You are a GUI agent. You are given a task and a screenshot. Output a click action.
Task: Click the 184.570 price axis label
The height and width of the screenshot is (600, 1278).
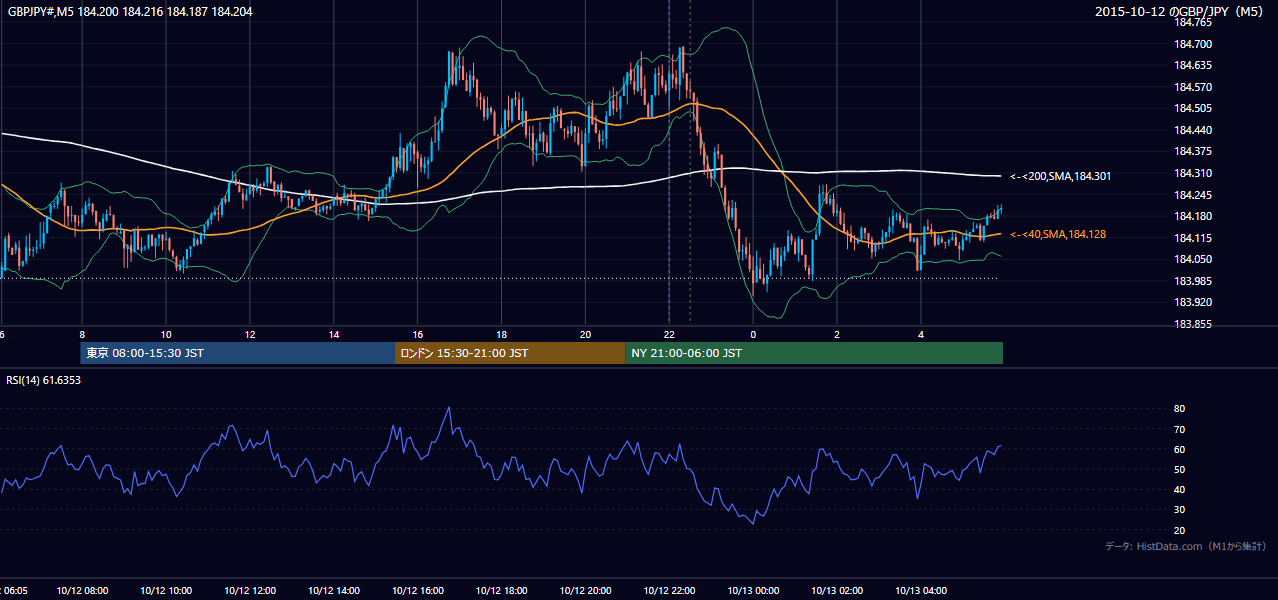pos(1193,87)
